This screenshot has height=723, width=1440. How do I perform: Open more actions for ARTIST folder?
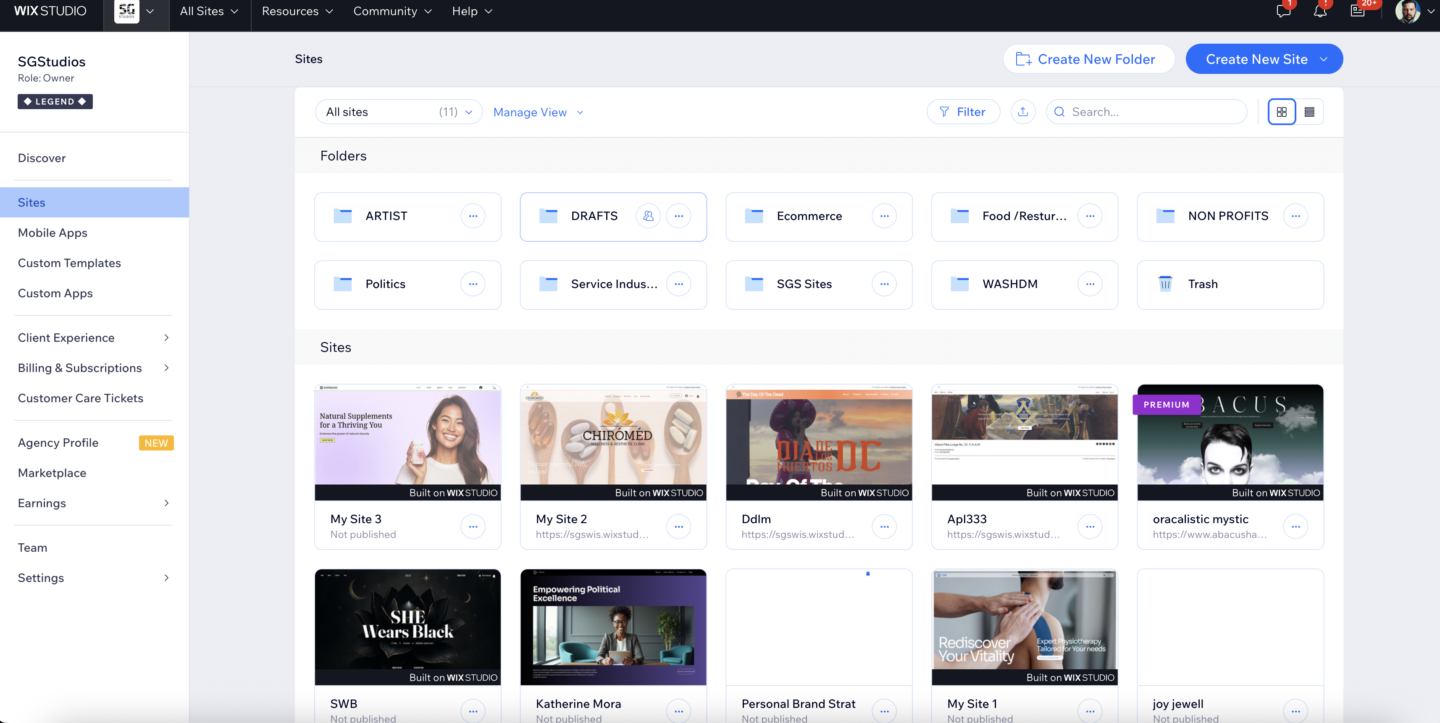[473, 216]
